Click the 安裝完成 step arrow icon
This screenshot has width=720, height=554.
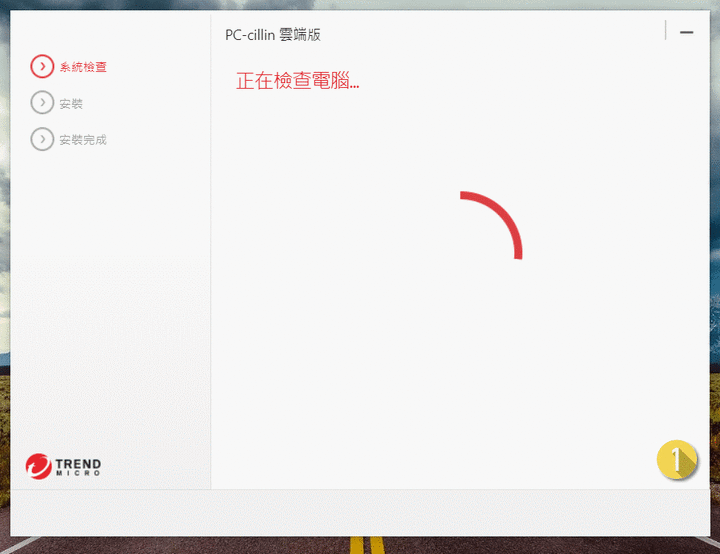pyautogui.click(x=42, y=139)
